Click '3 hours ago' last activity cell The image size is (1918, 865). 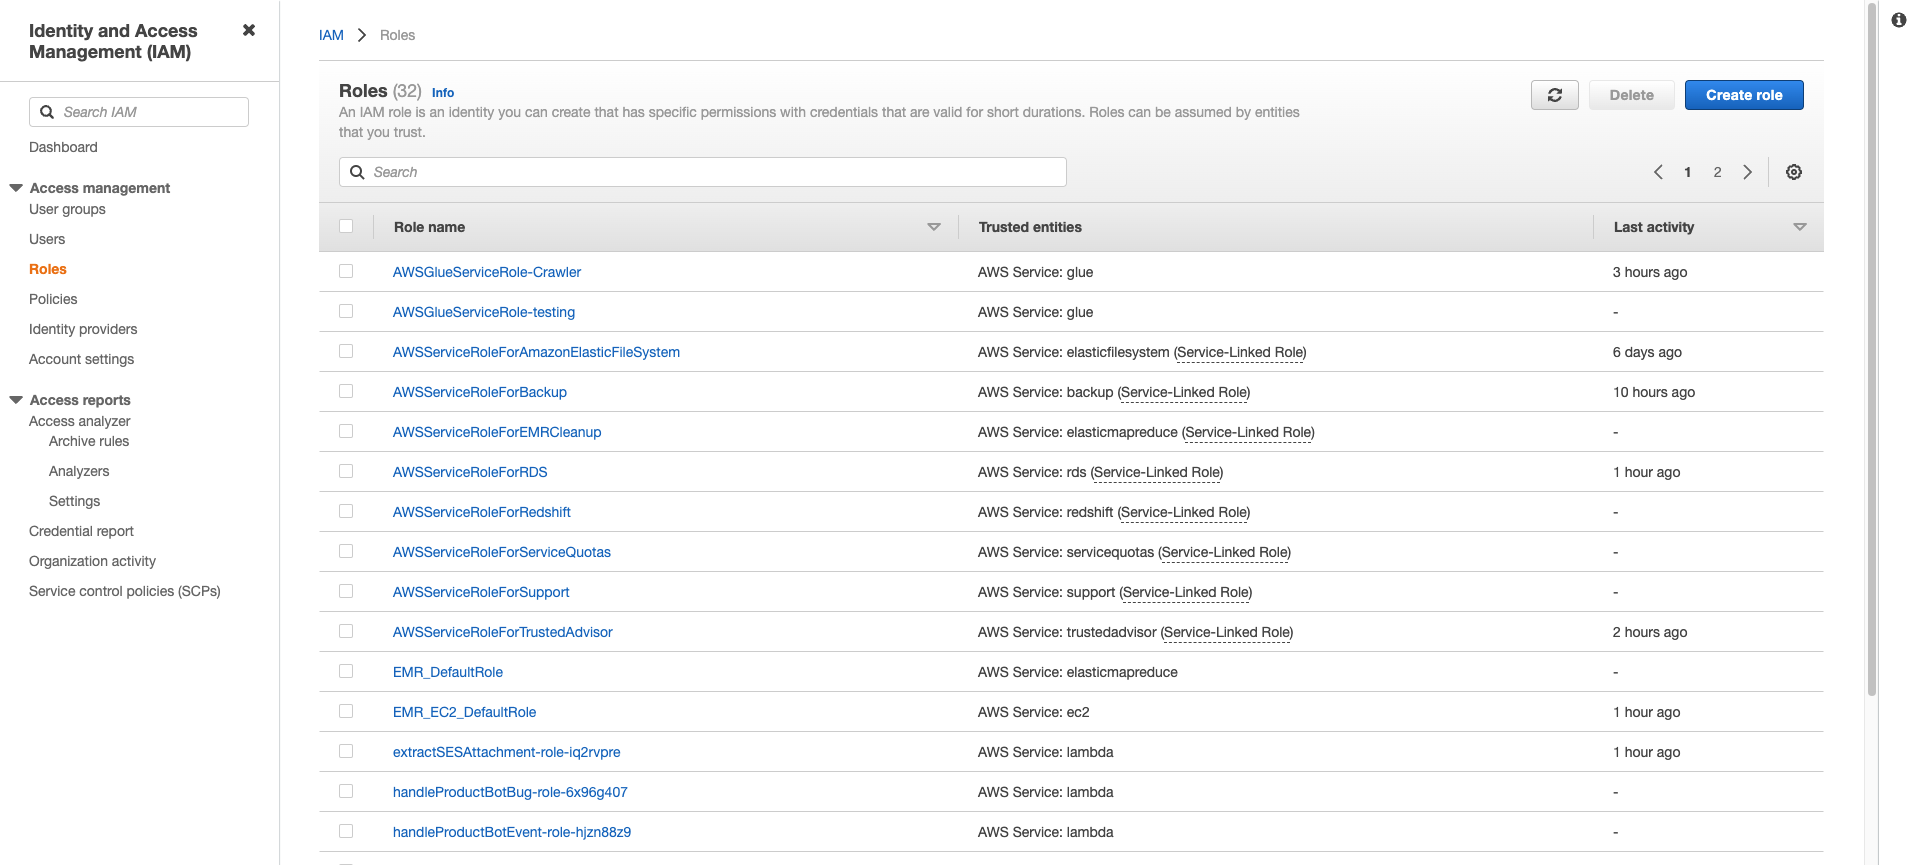1650,272
